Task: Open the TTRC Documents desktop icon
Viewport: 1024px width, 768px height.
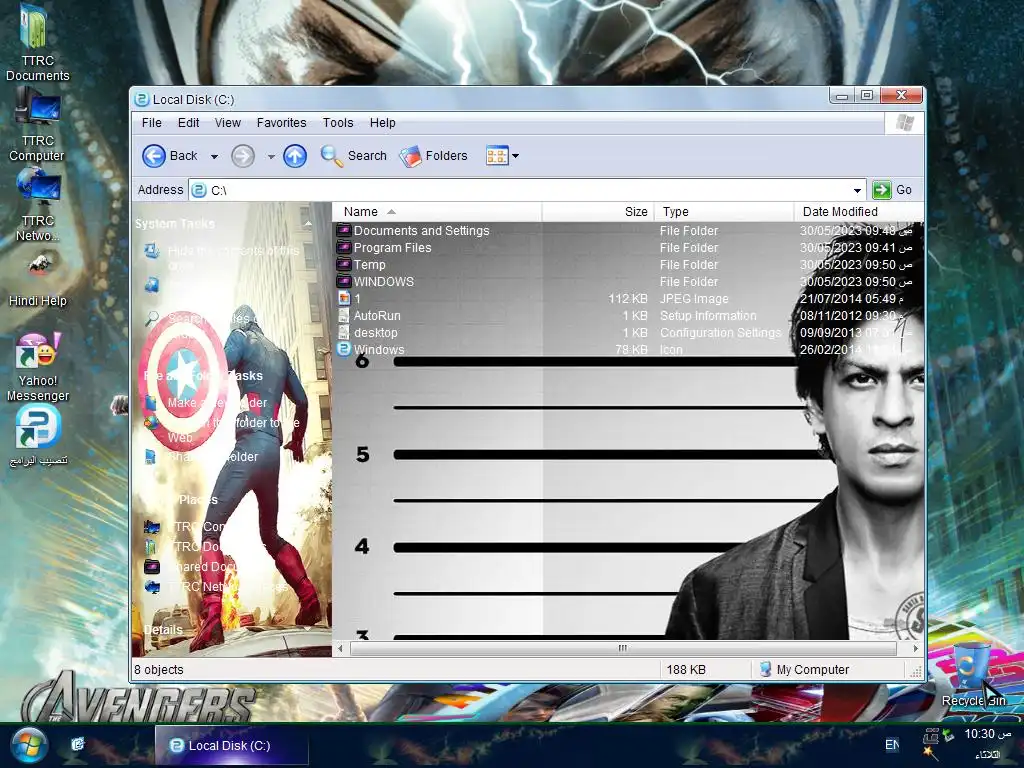Action: (37, 43)
